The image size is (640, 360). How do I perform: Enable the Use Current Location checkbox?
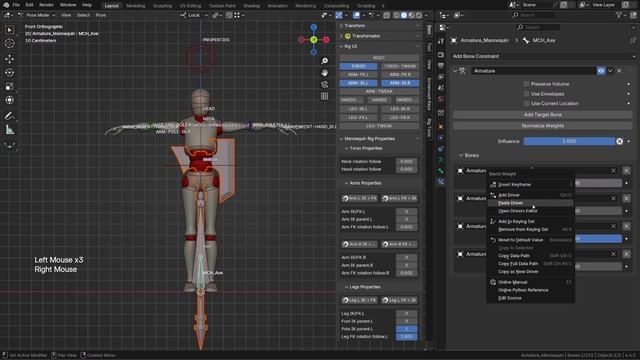point(527,103)
